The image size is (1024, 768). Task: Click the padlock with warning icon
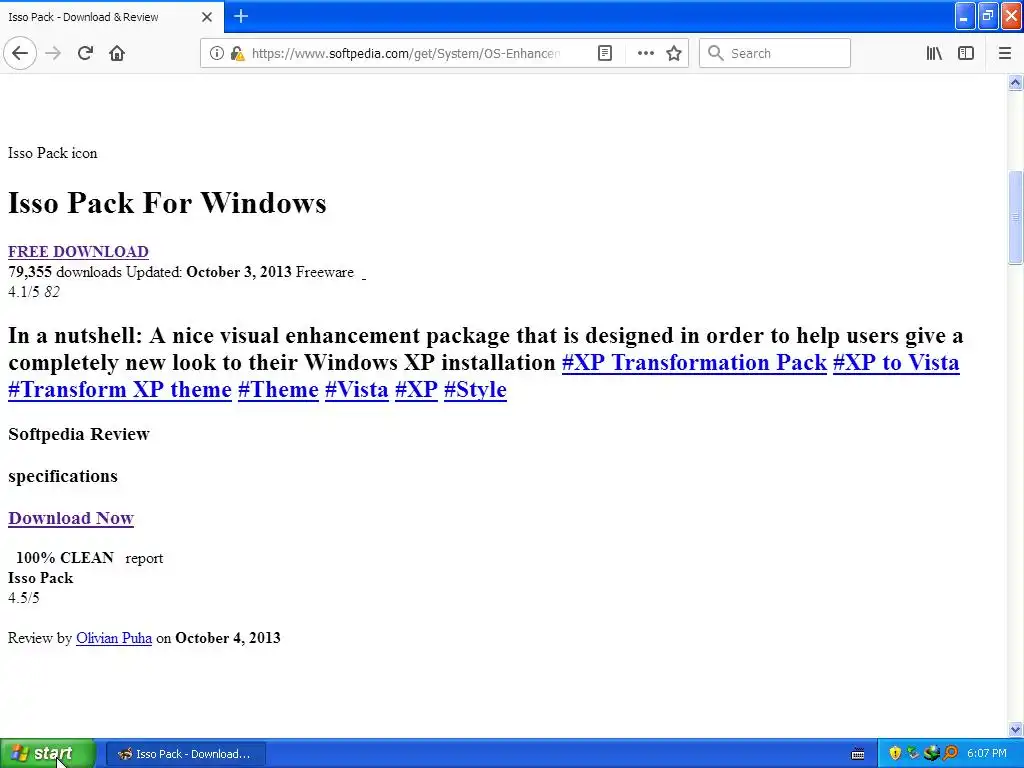coord(238,54)
